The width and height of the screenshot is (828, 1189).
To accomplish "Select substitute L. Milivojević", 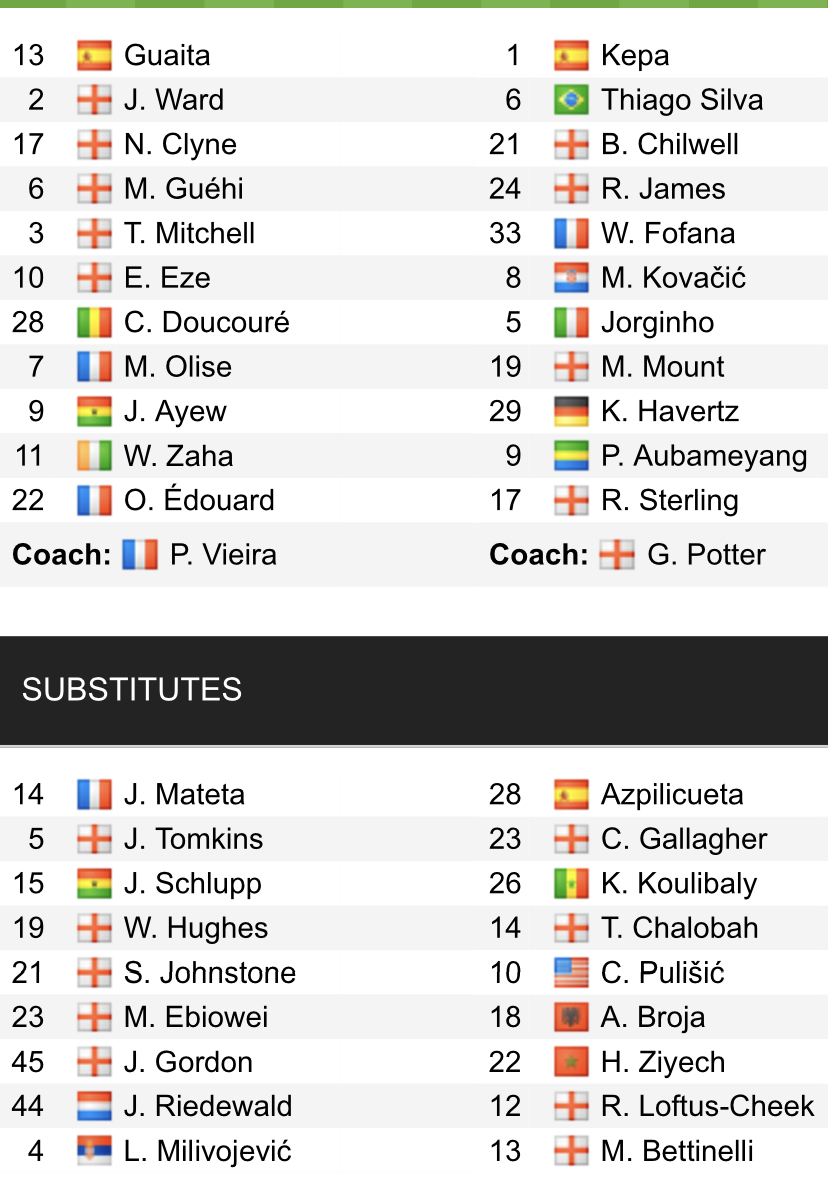I will [x=207, y=1151].
